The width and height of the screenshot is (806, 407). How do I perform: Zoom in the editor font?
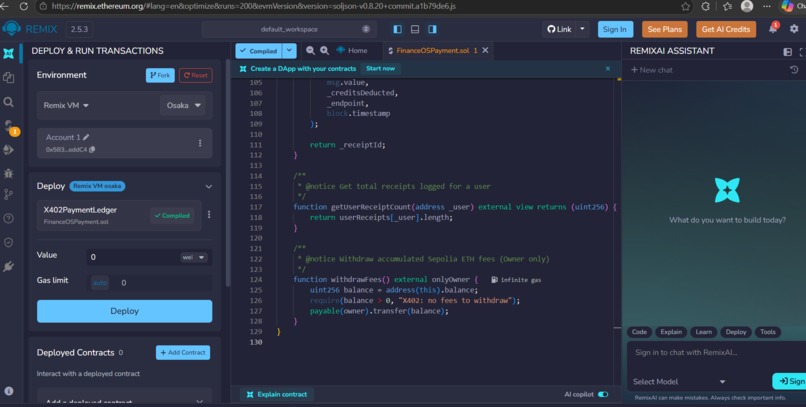tap(324, 50)
